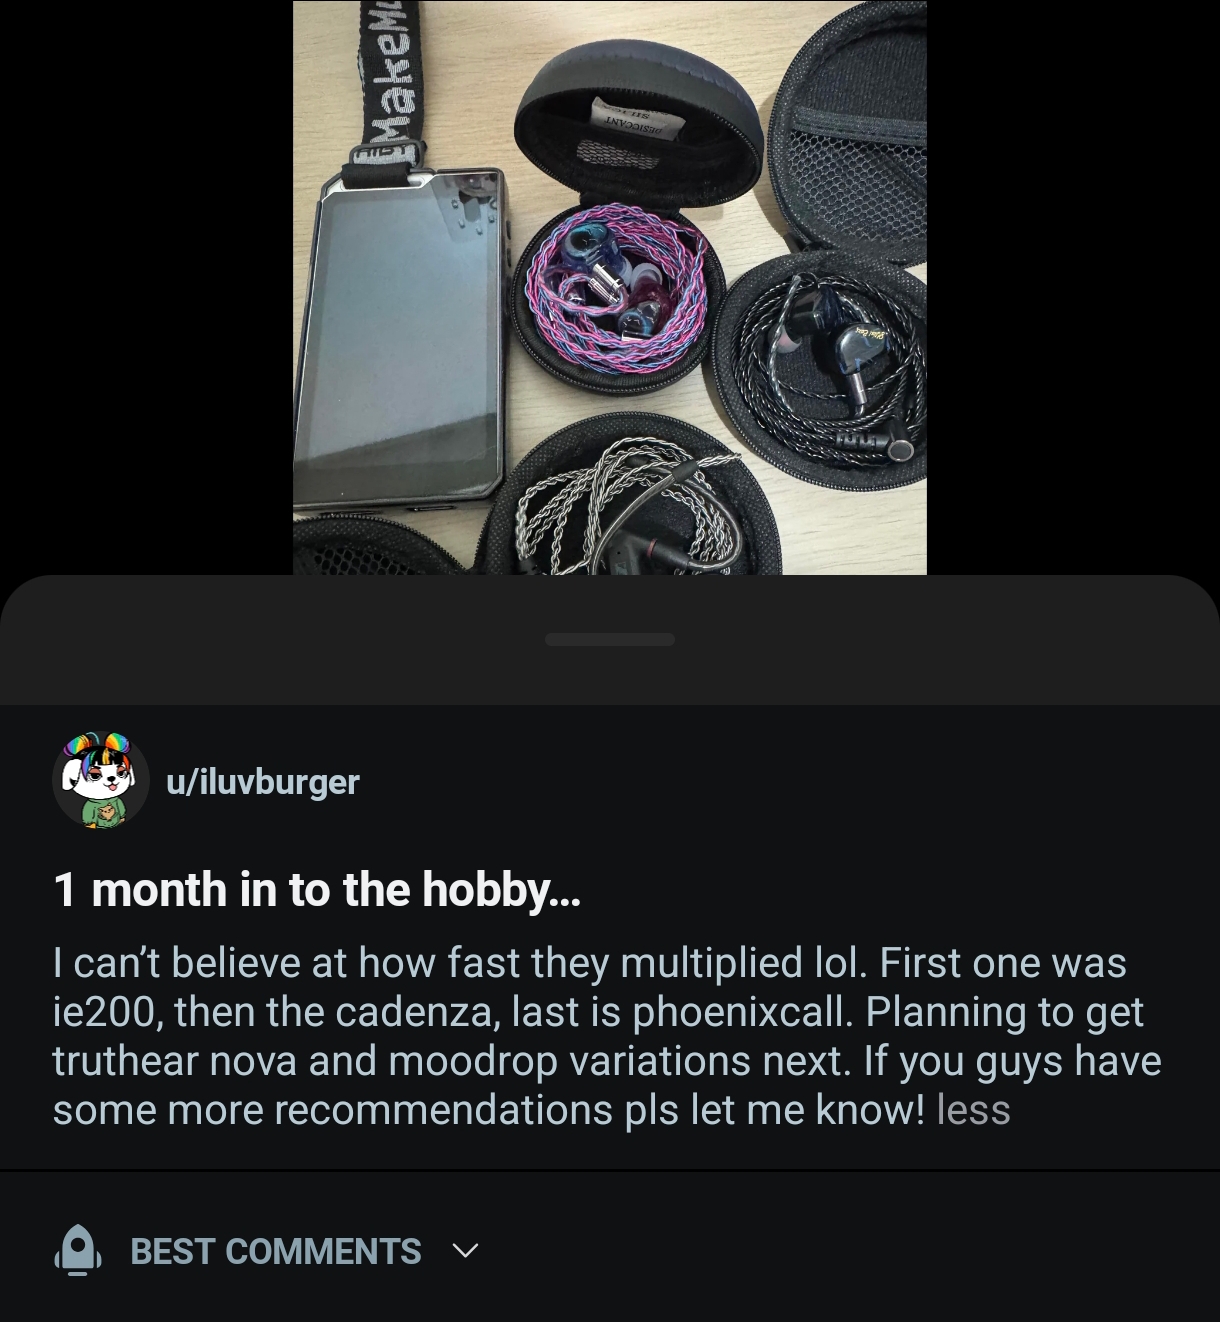Click the bottom sheet drag handle
The width and height of the screenshot is (1220, 1322).
click(x=610, y=639)
